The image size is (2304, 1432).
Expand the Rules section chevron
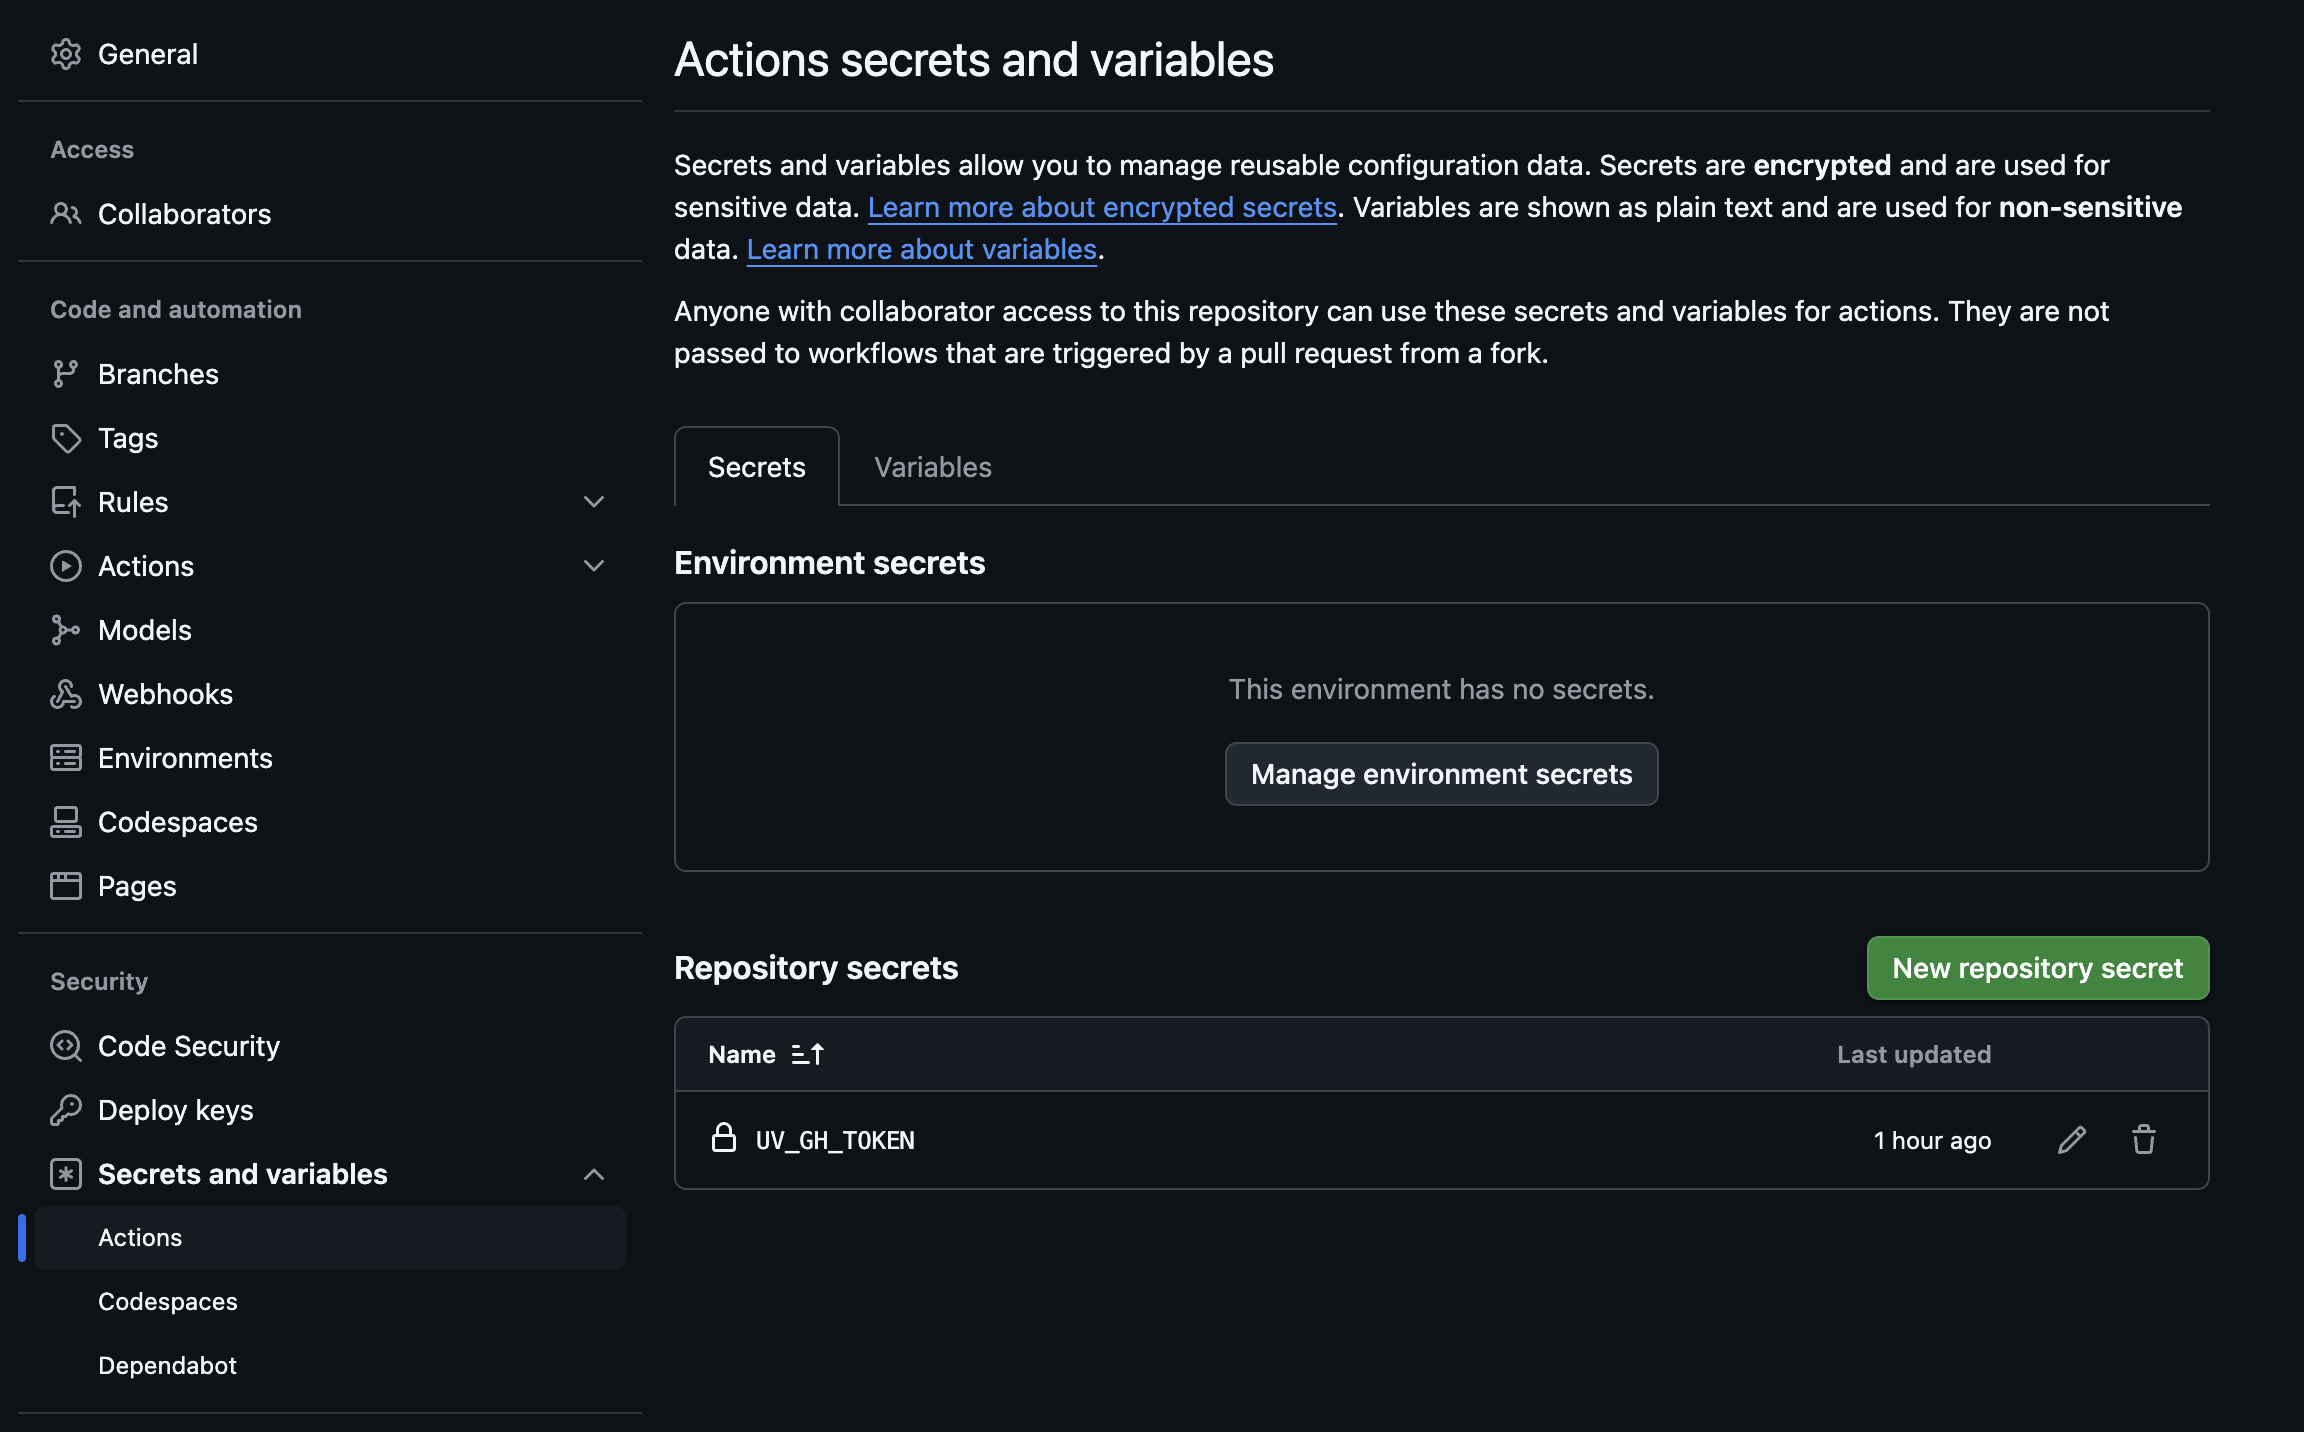point(594,502)
